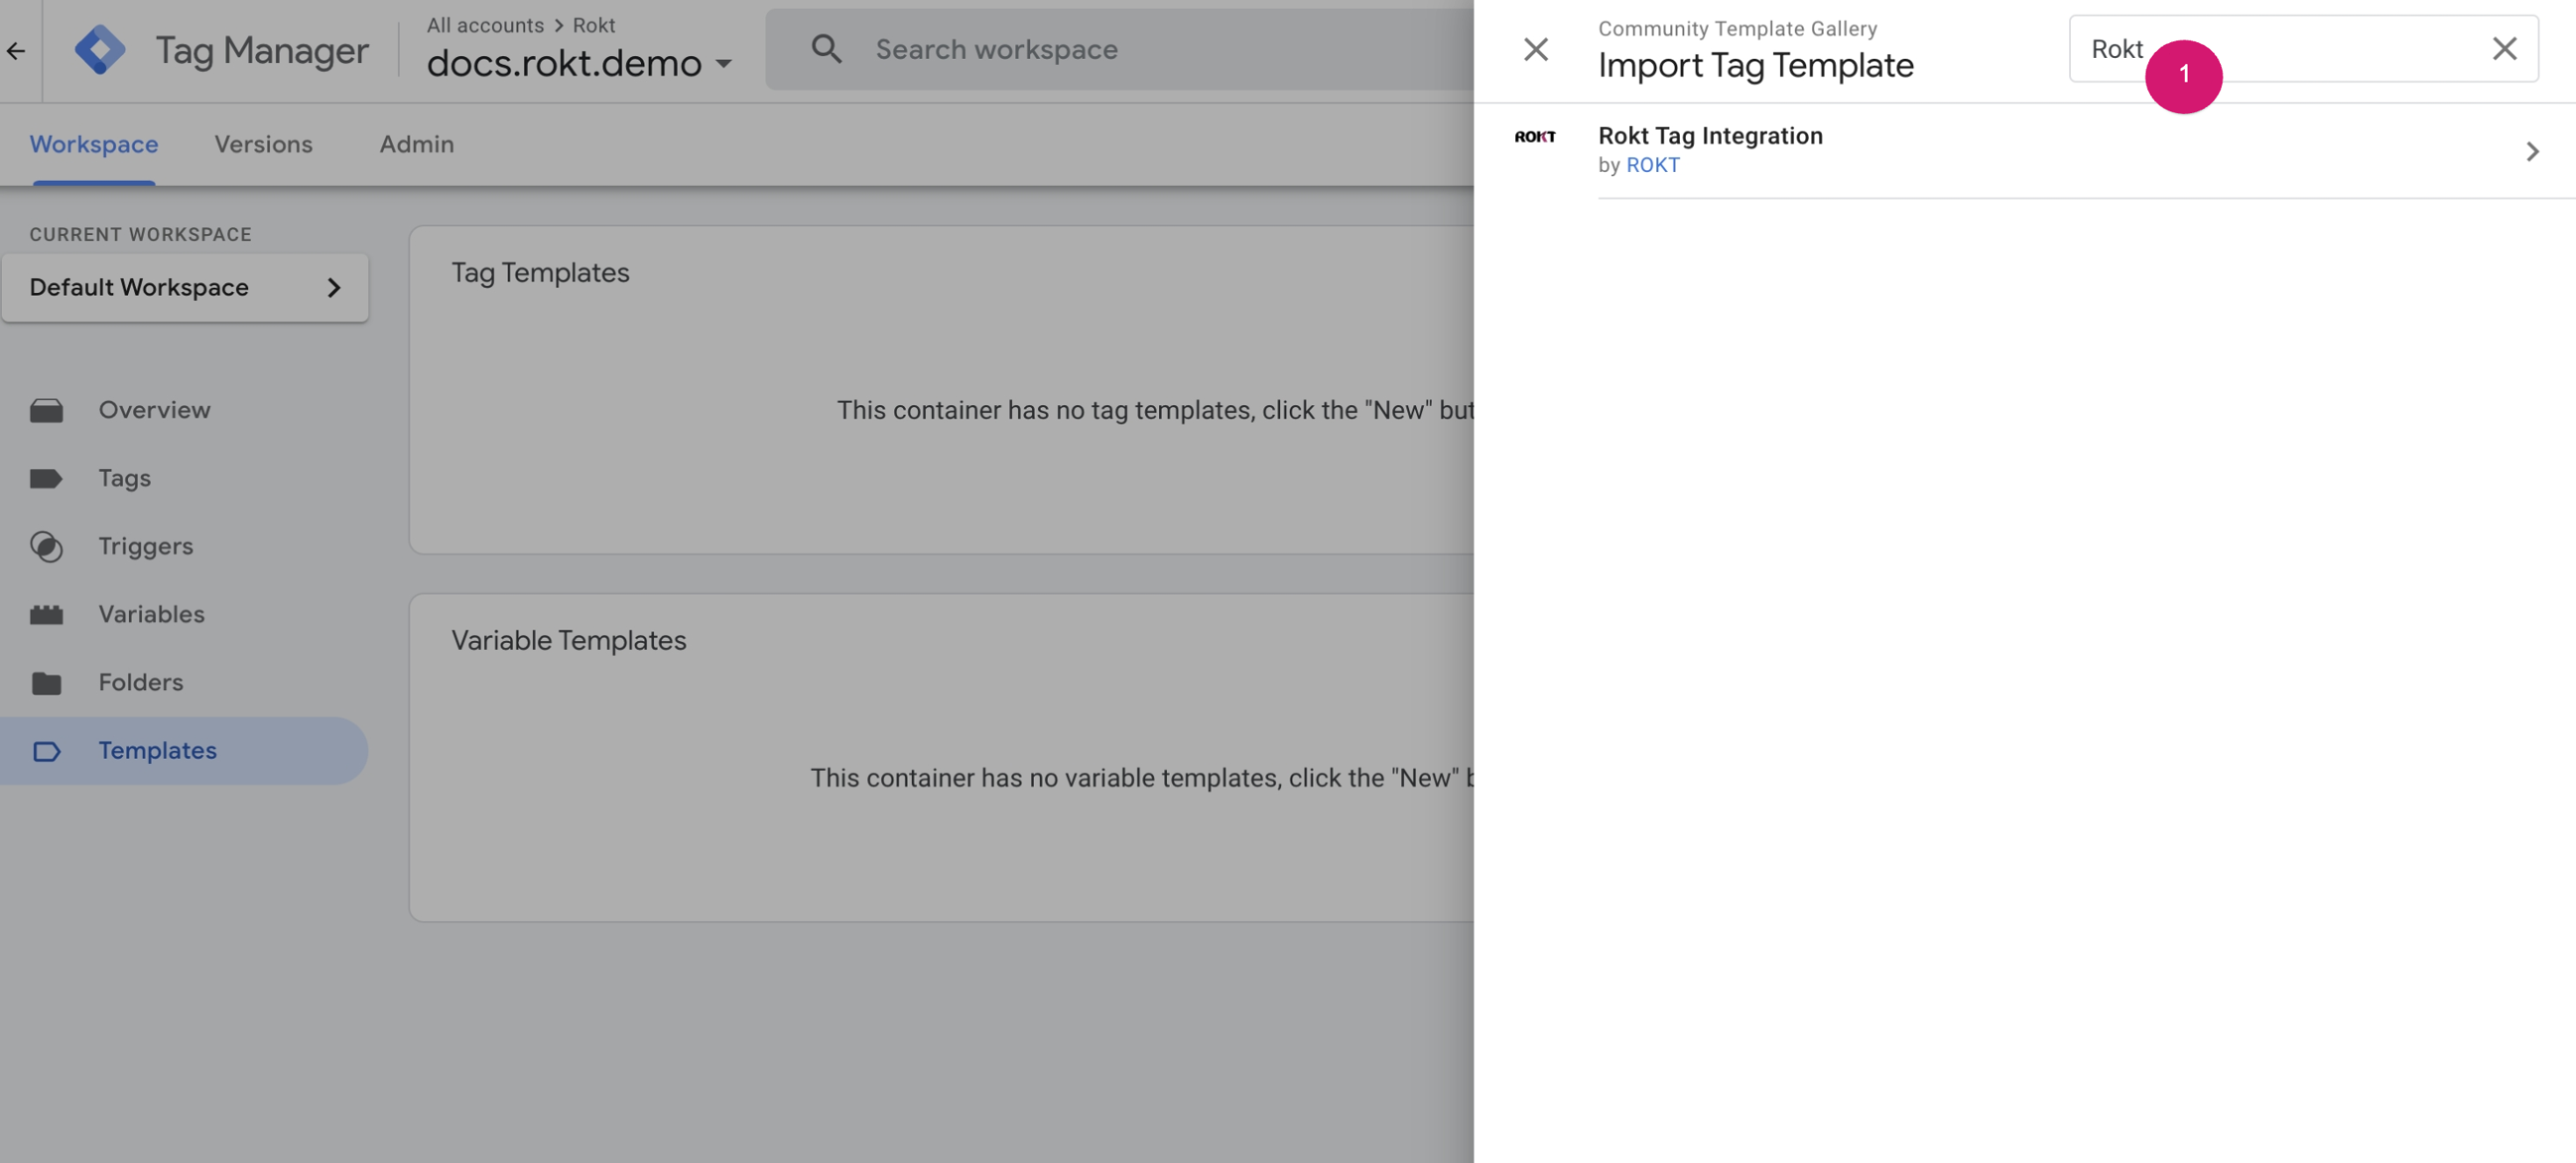Click the Folders icon
The width and height of the screenshot is (2576, 1163).
[x=46, y=683]
